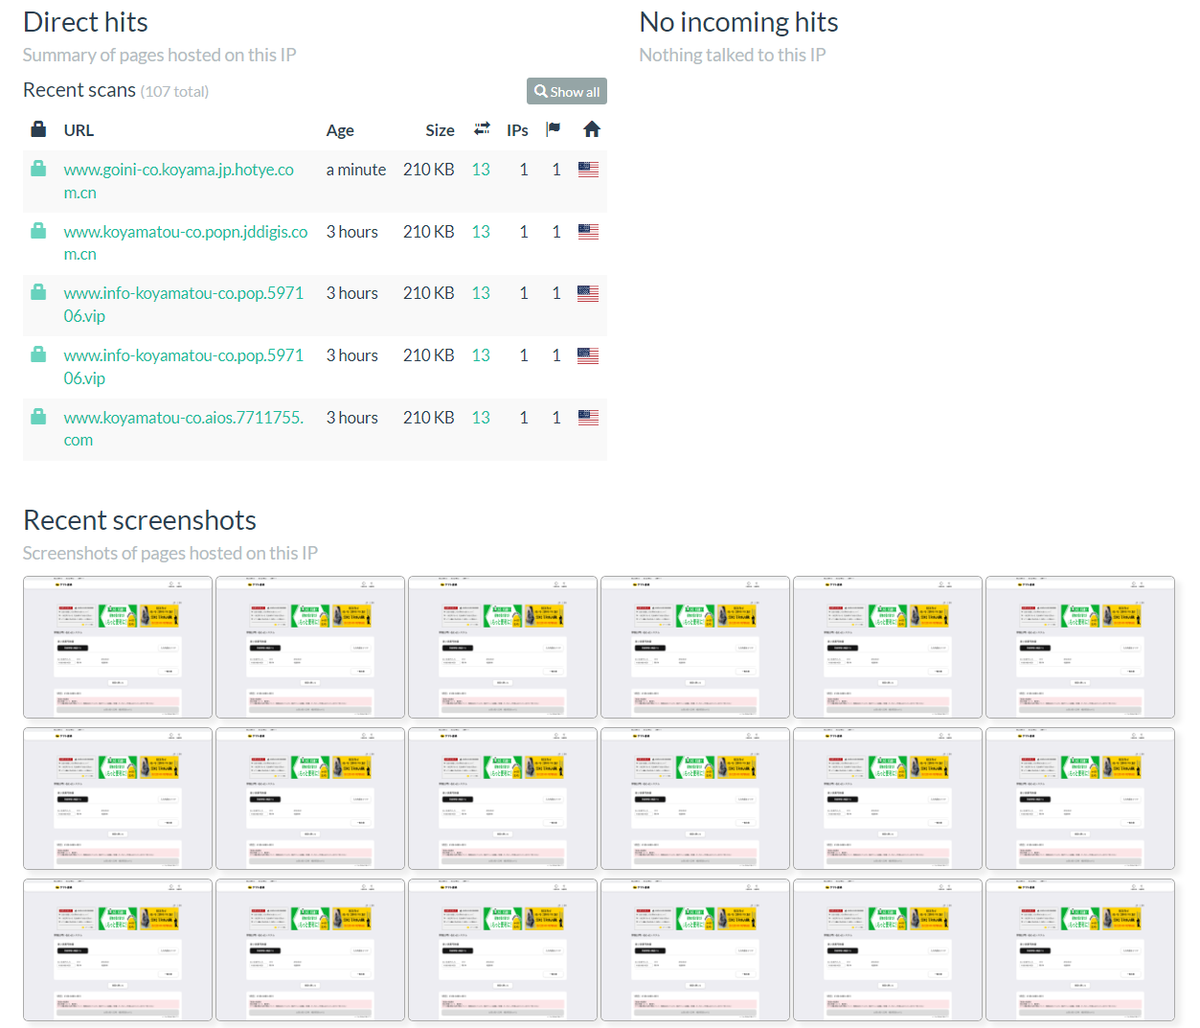Click the 13 requests link in the jddigis.com.cn row
Image resolution: width=1200 pixels, height=1028 pixels.
(x=481, y=232)
